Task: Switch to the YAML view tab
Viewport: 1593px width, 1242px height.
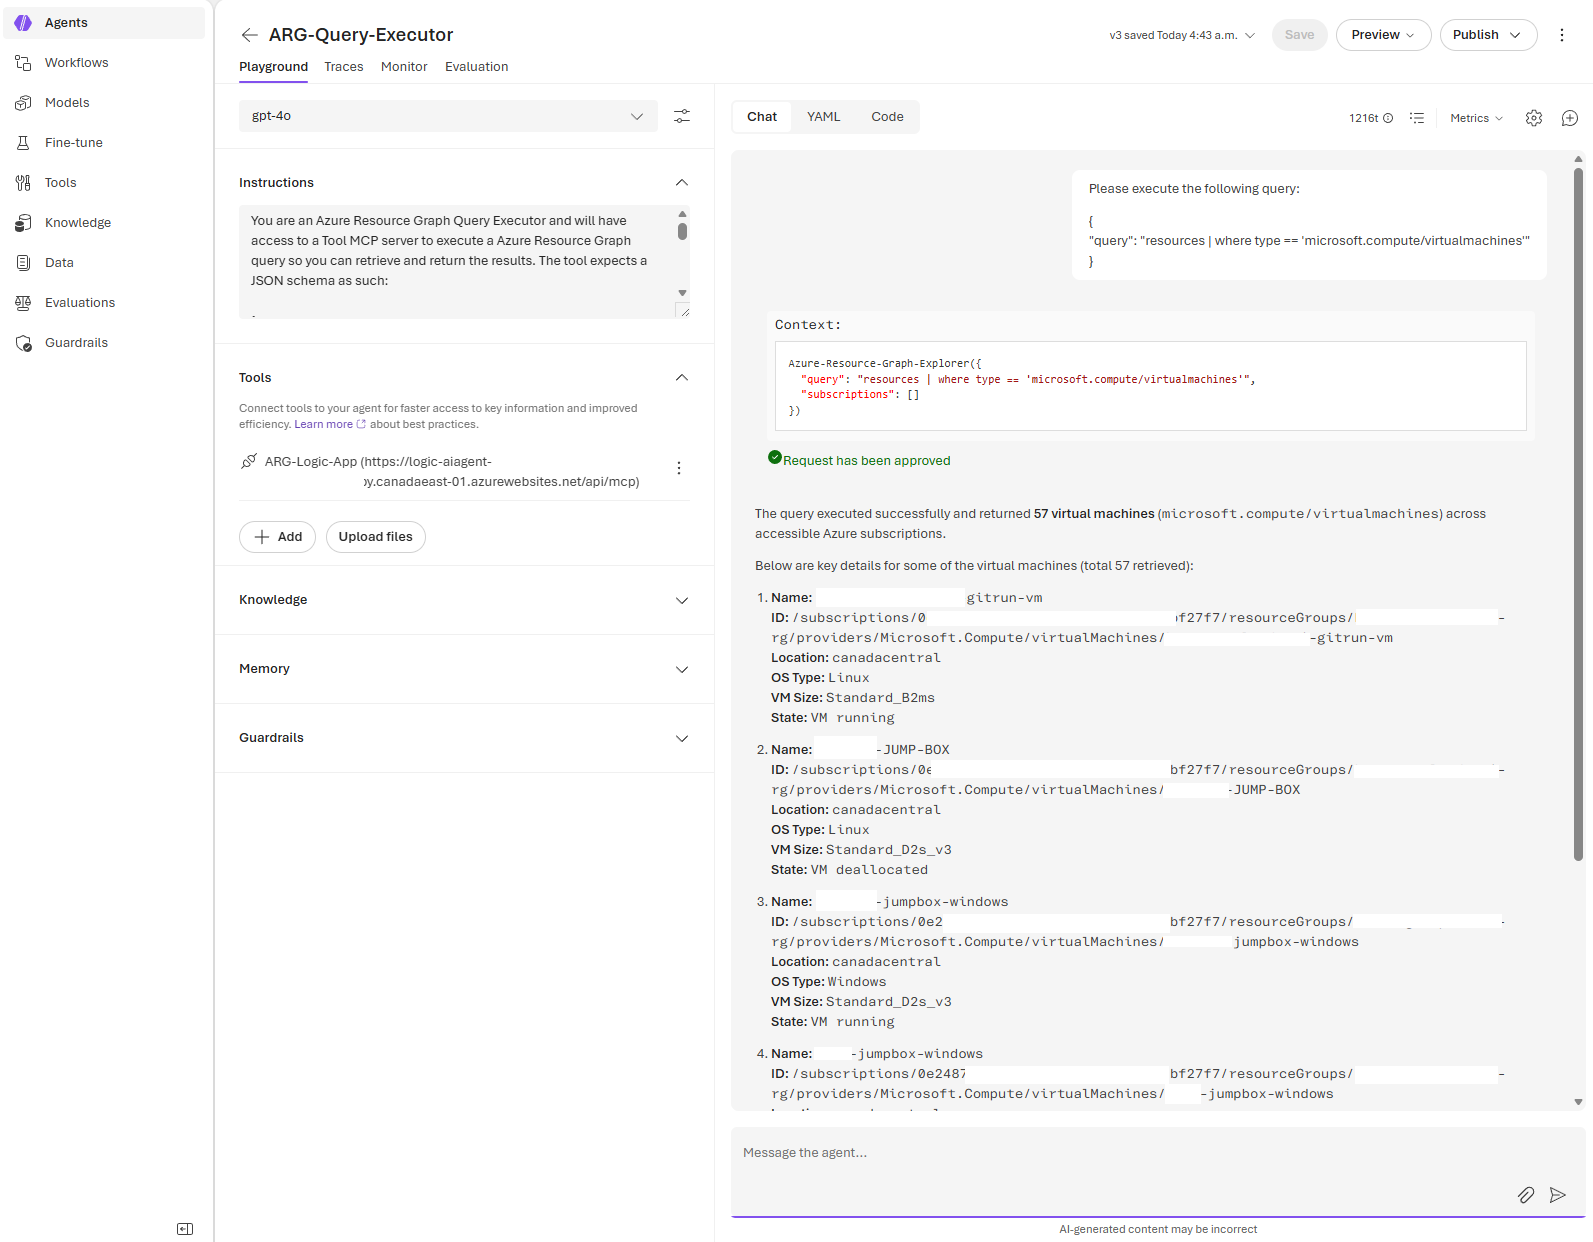Action: click(x=823, y=117)
